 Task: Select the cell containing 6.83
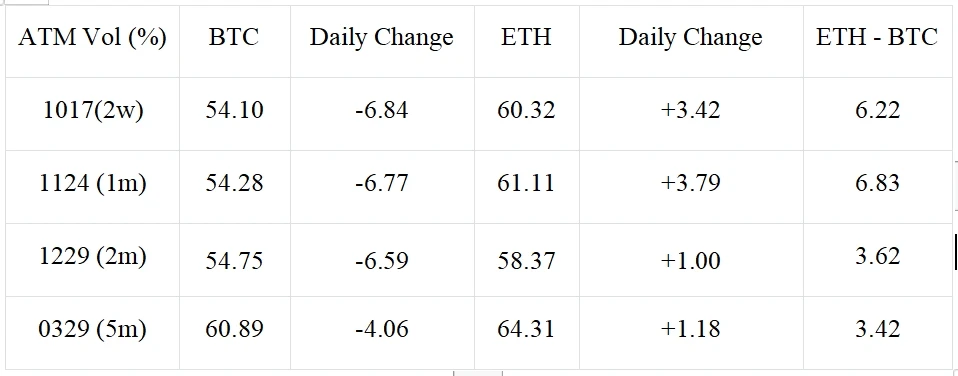pyautogui.click(x=877, y=186)
